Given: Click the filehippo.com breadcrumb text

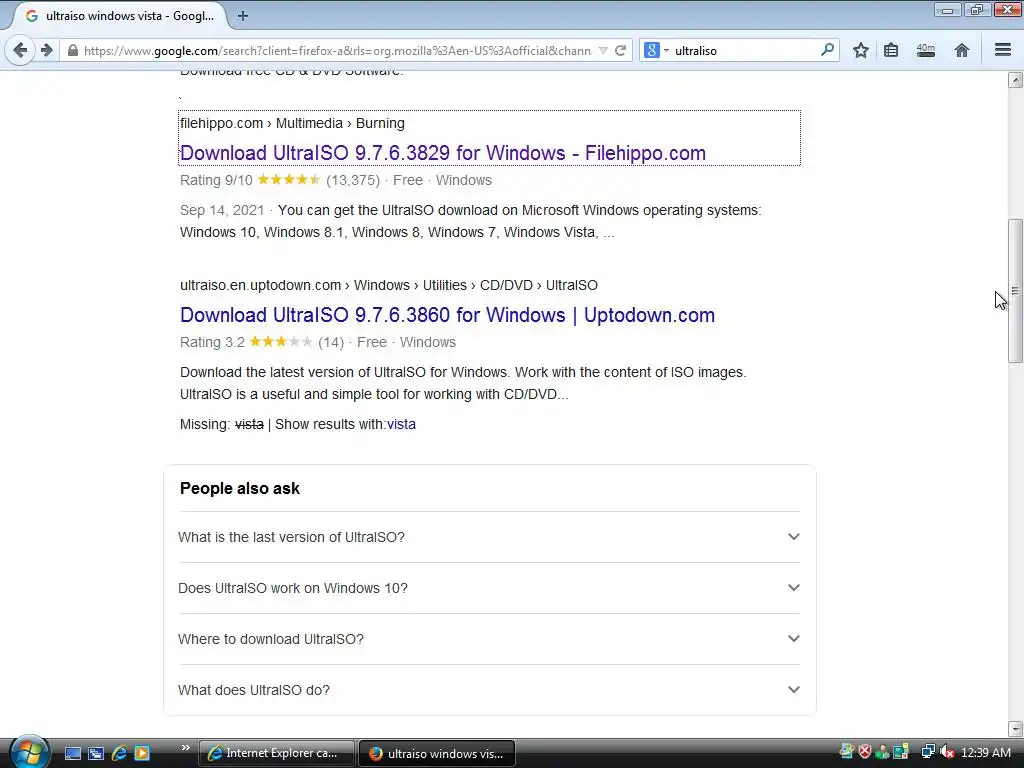Looking at the screenshot, I should (x=221, y=123).
